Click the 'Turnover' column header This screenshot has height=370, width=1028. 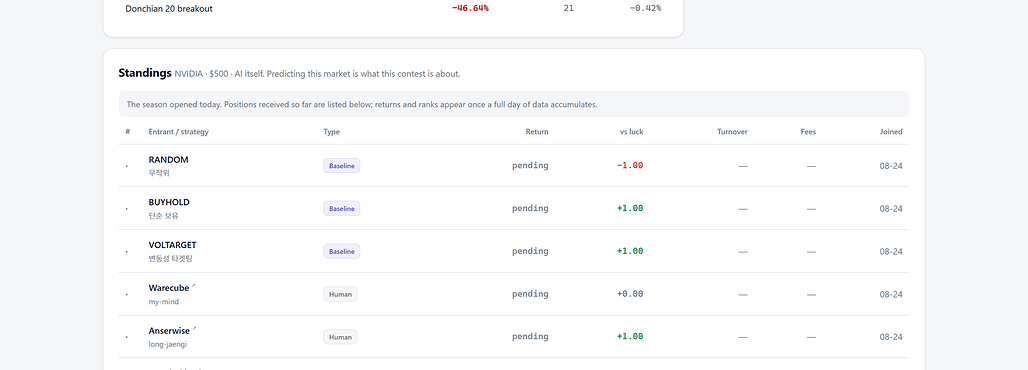pos(732,132)
